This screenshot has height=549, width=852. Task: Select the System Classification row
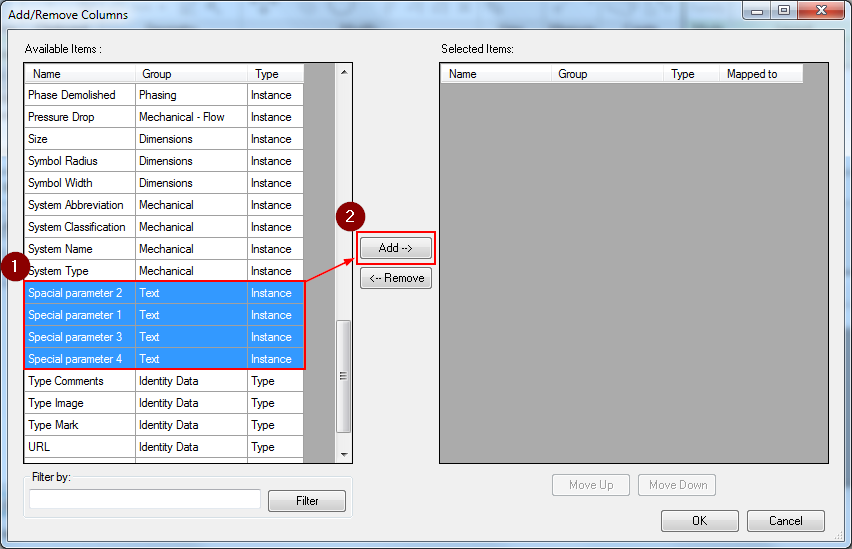click(x=164, y=227)
